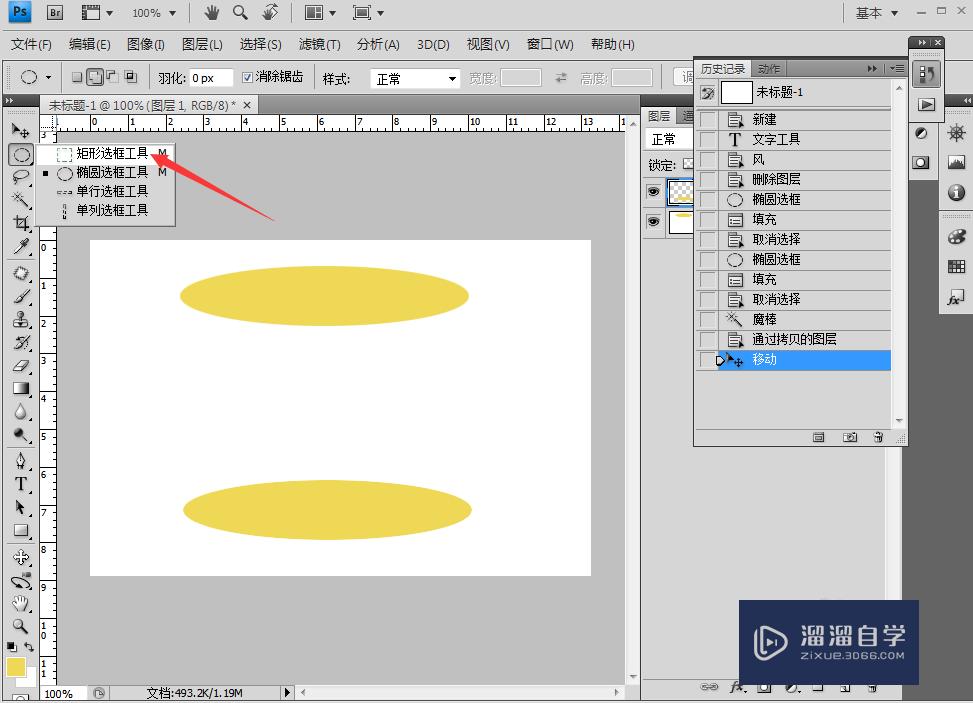Select the Eraser tool
Screen dimensions: 973x703
[x=20, y=365]
